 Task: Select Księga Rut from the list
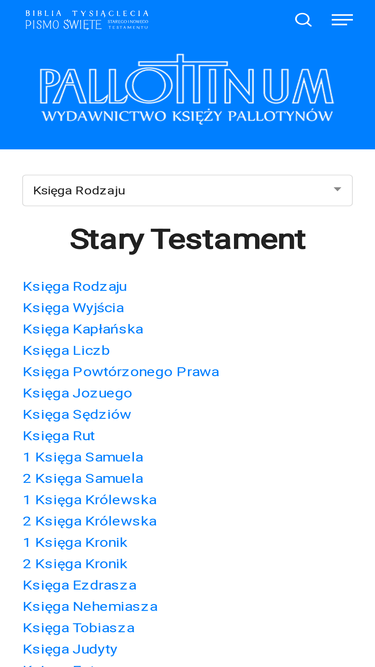[x=59, y=436]
